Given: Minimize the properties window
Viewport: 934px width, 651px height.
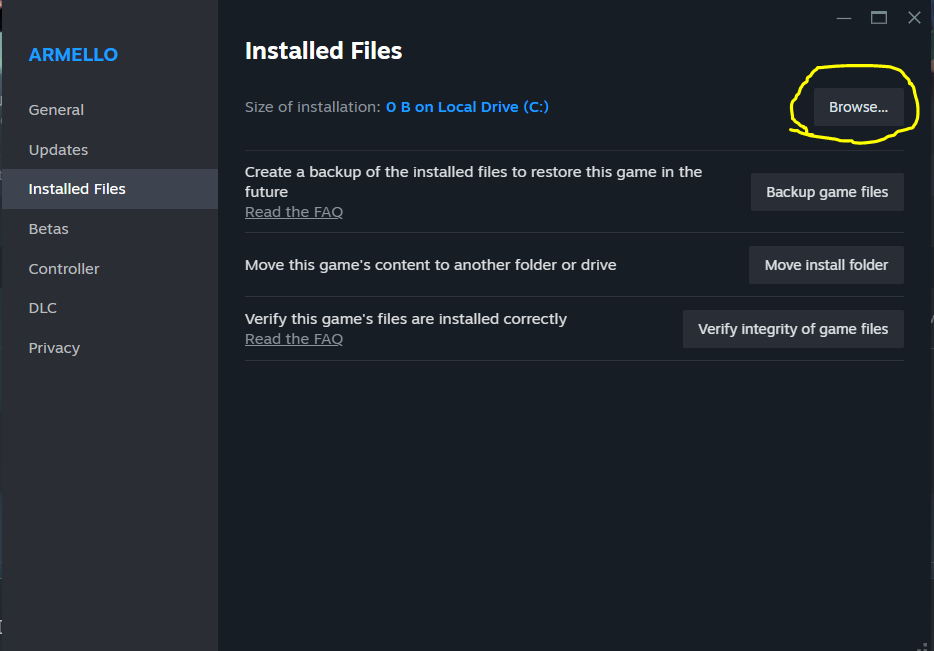Looking at the screenshot, I should coord(843,18).
